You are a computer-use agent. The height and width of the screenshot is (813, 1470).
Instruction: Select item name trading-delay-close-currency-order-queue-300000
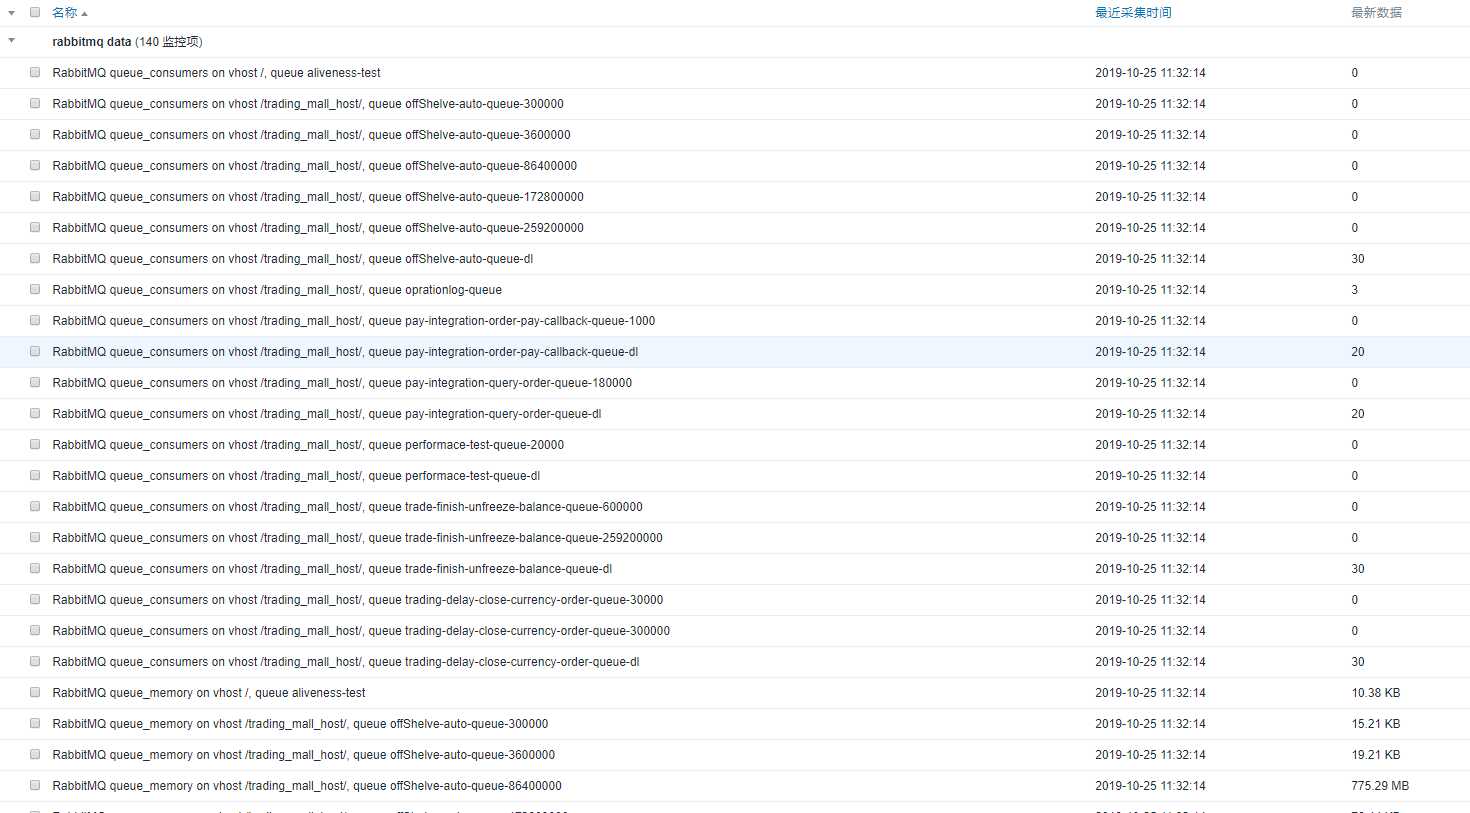[361, 631]
